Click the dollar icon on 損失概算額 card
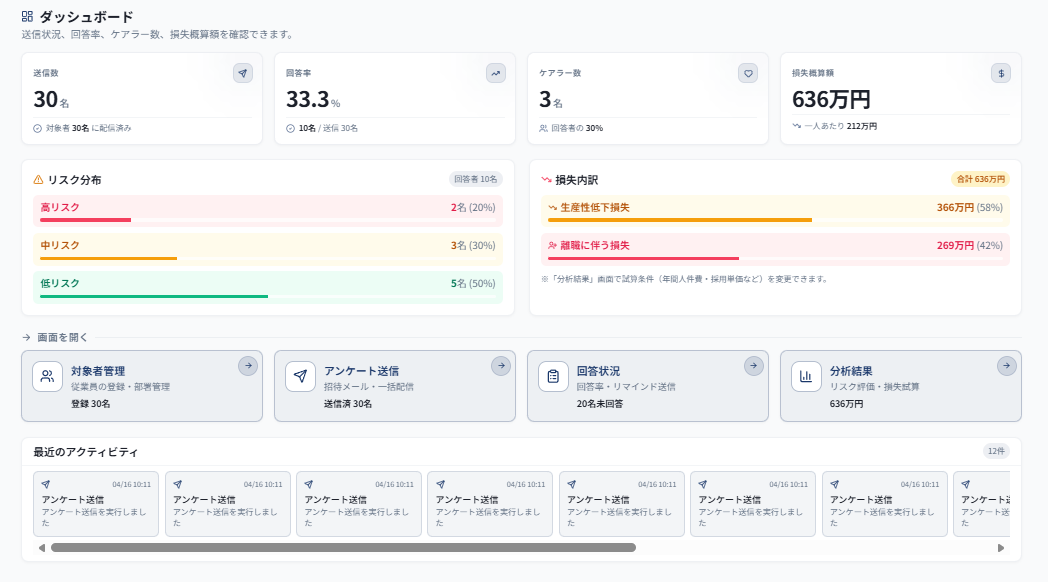The width and height of the screenshot is (1048, 582). click(x=1001, y=73)
